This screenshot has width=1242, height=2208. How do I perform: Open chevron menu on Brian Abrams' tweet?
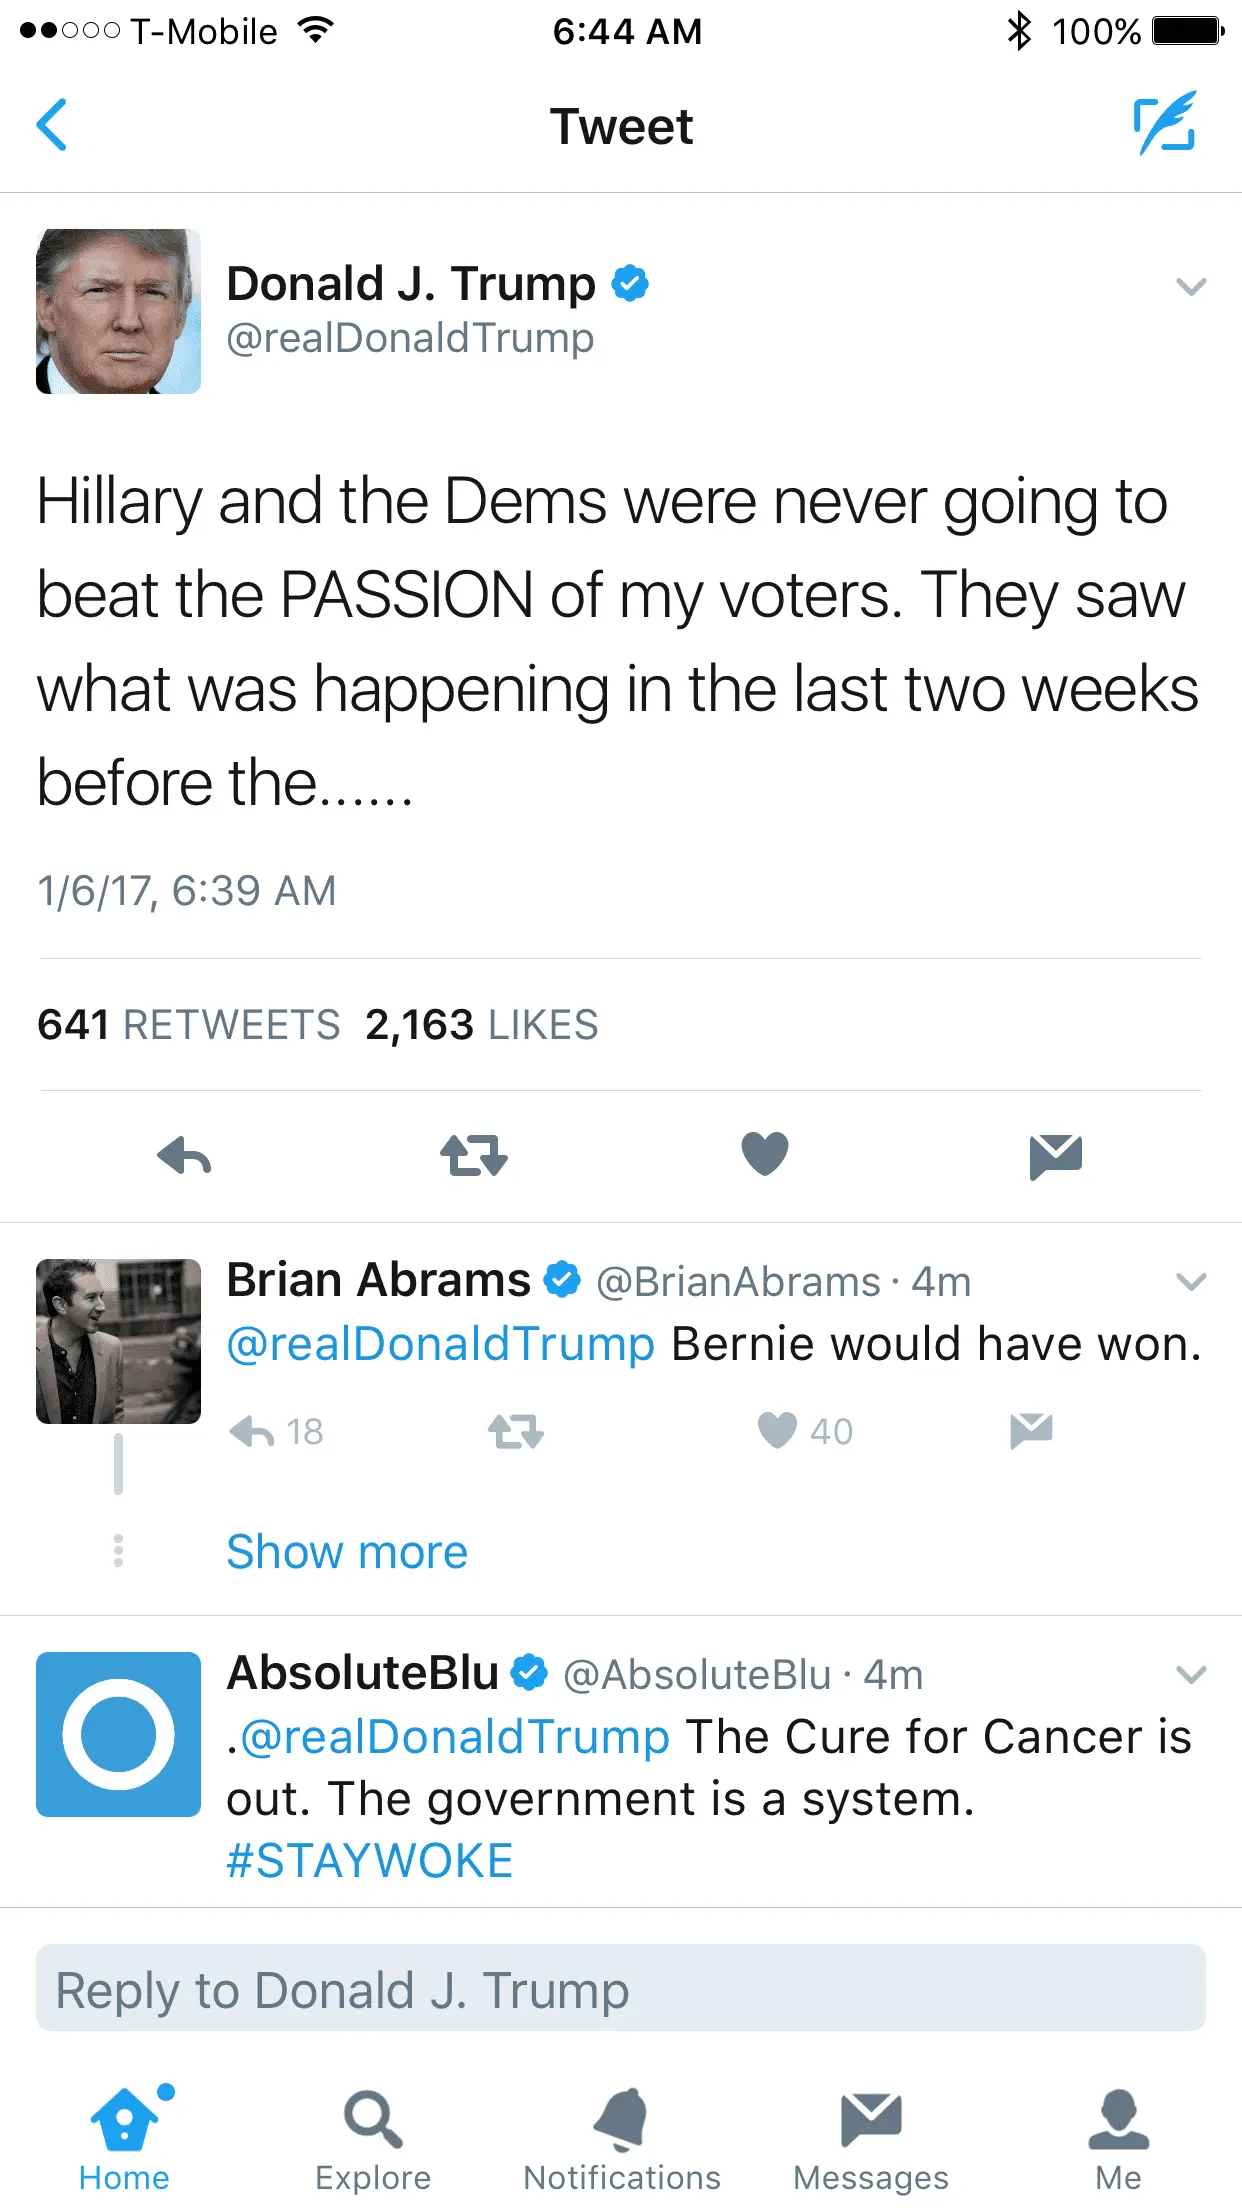[1191, 1282]
